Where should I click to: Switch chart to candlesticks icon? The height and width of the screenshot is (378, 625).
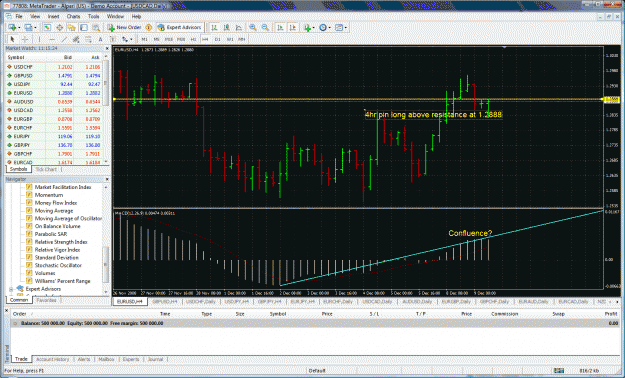226,28
